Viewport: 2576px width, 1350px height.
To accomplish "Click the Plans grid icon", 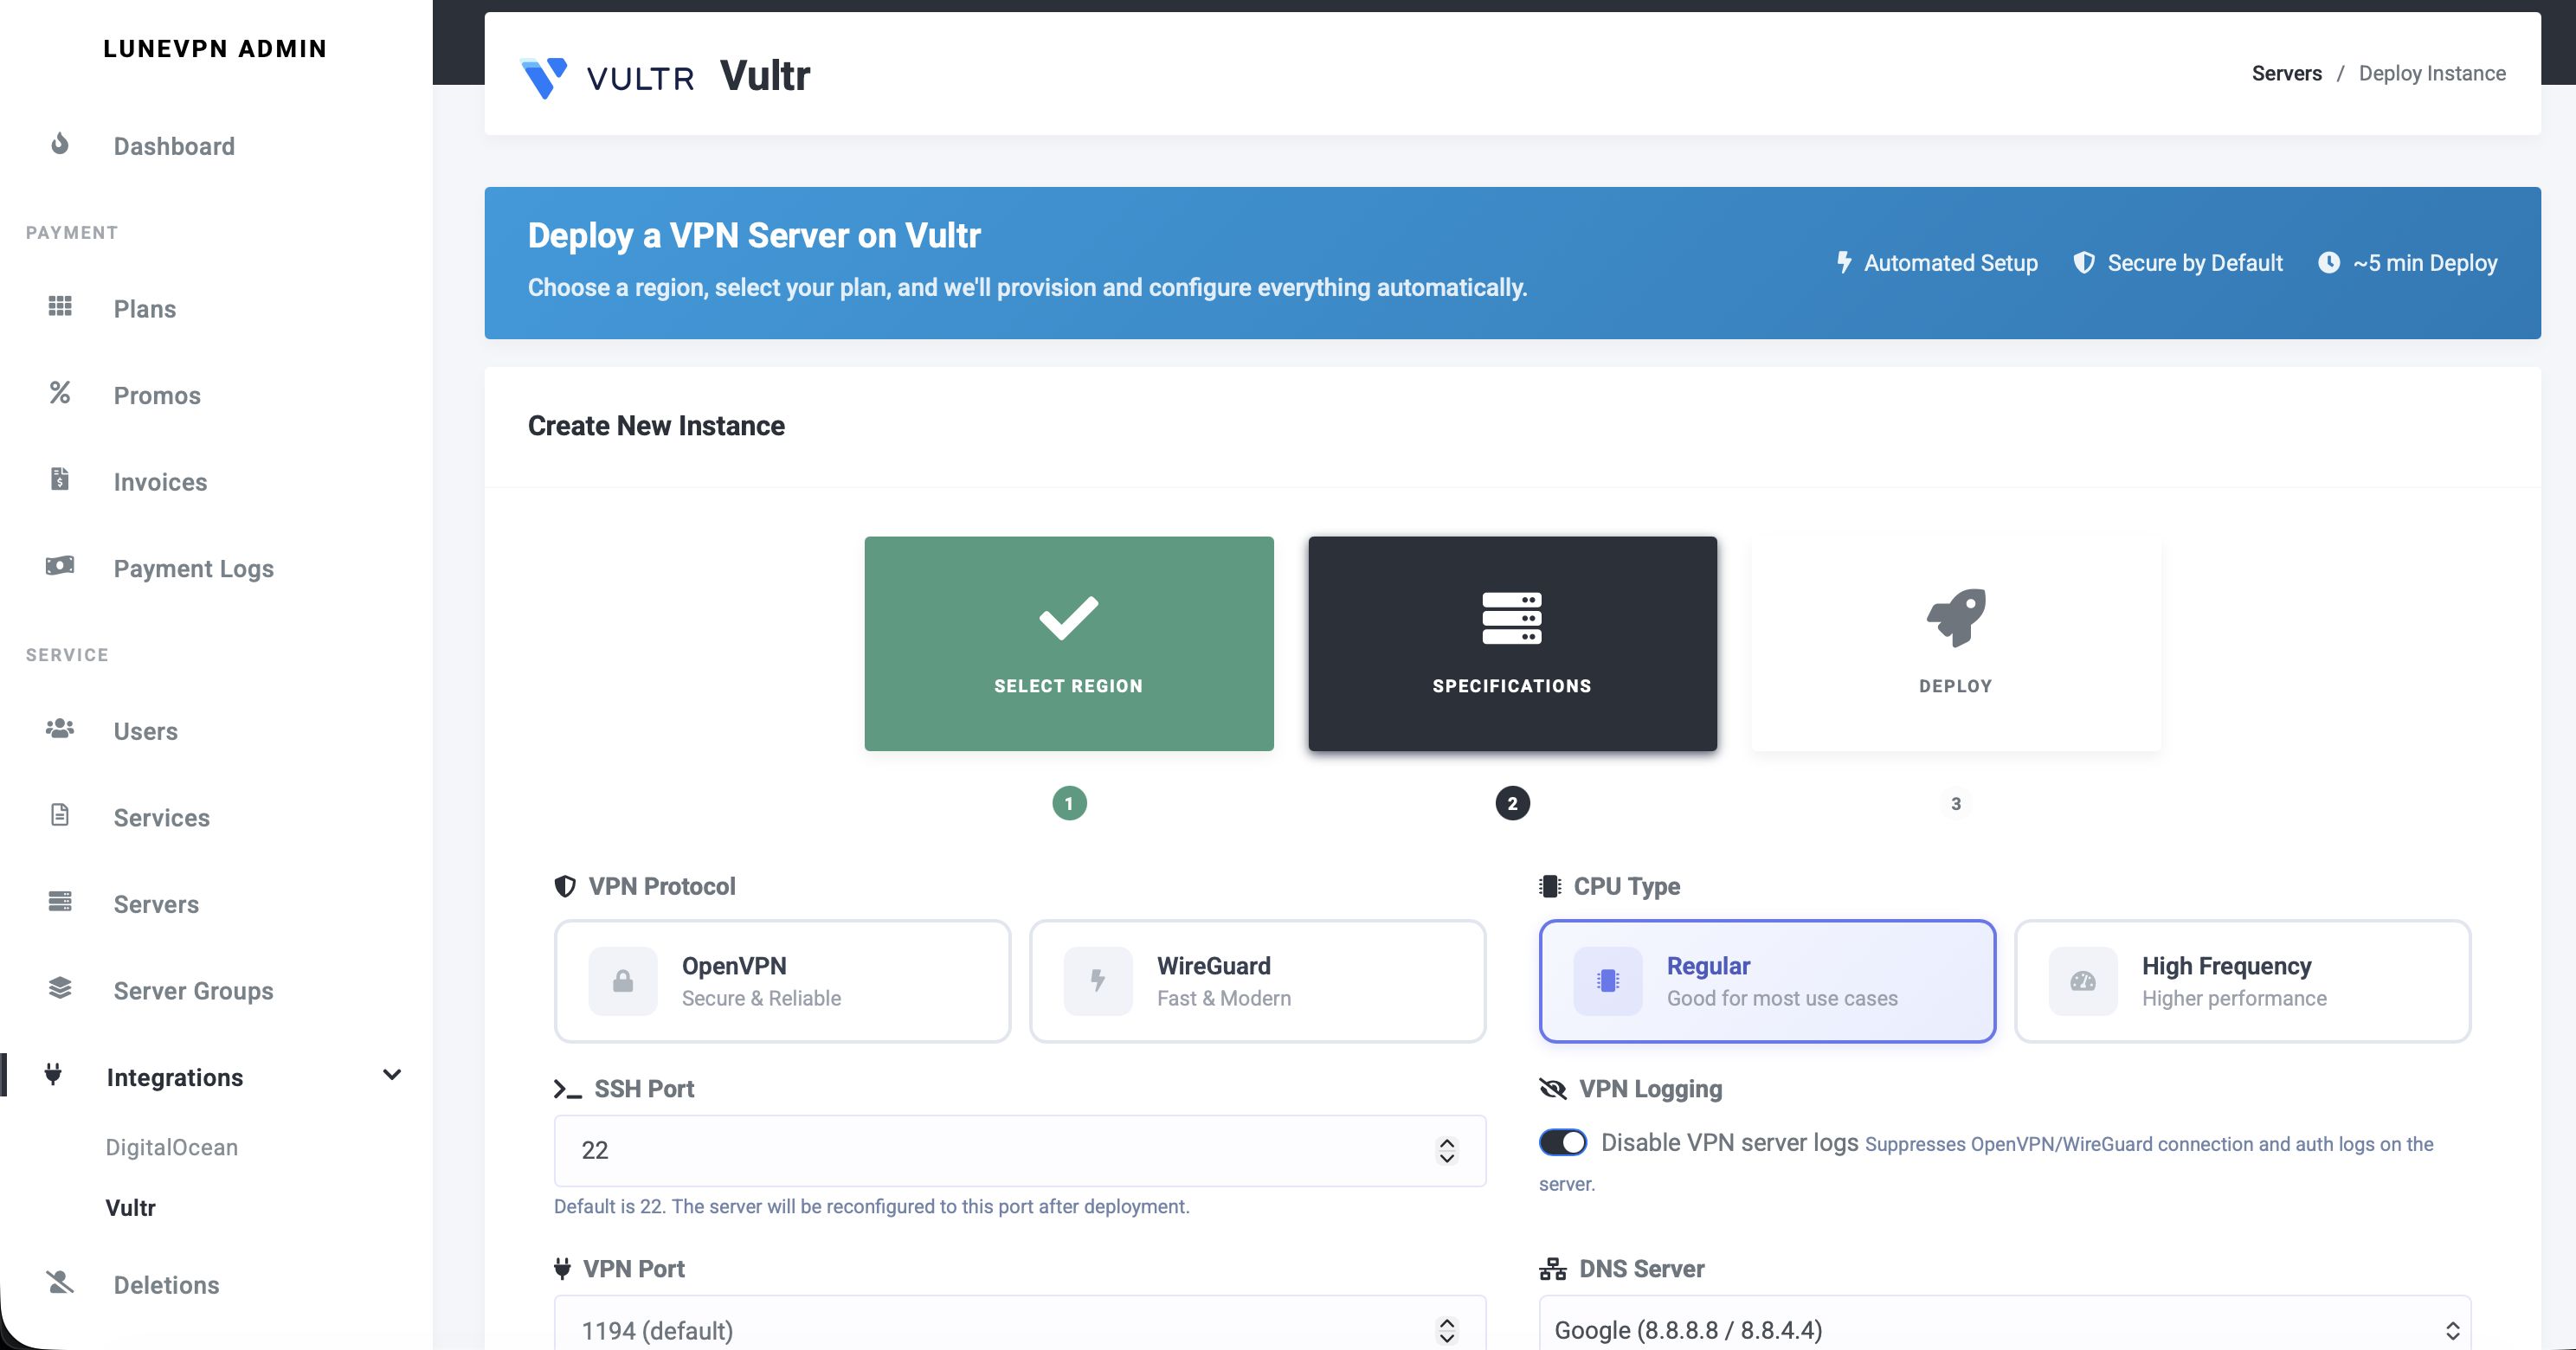I will tap(60, 306).
